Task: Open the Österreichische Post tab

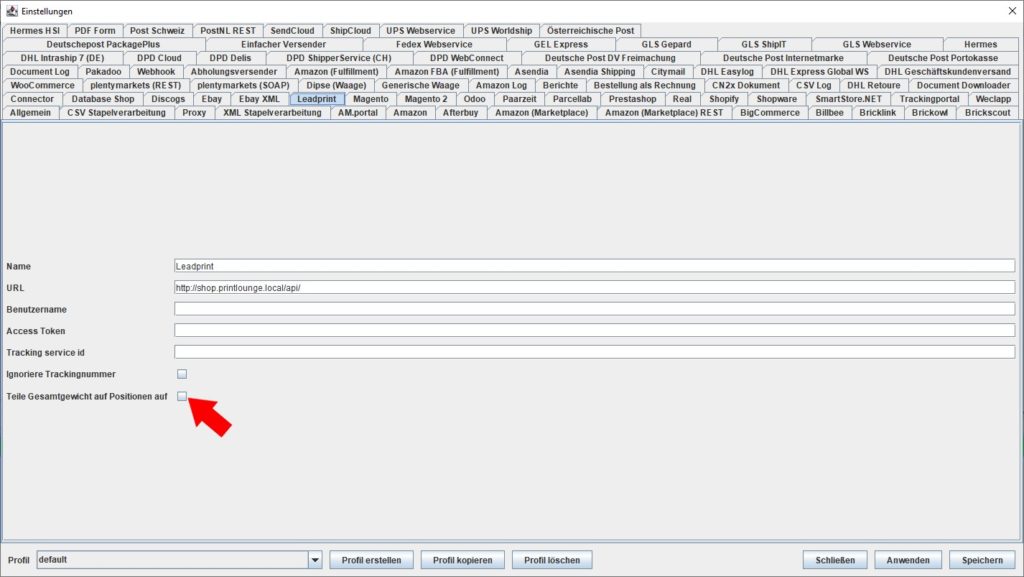Action: point(590,30)
